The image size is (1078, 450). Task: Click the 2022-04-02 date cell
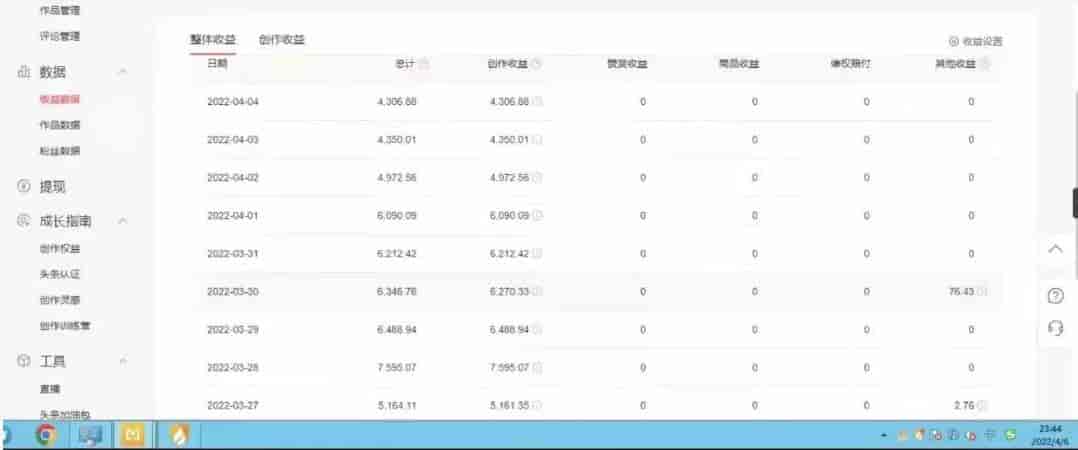(x=233, y=178)
